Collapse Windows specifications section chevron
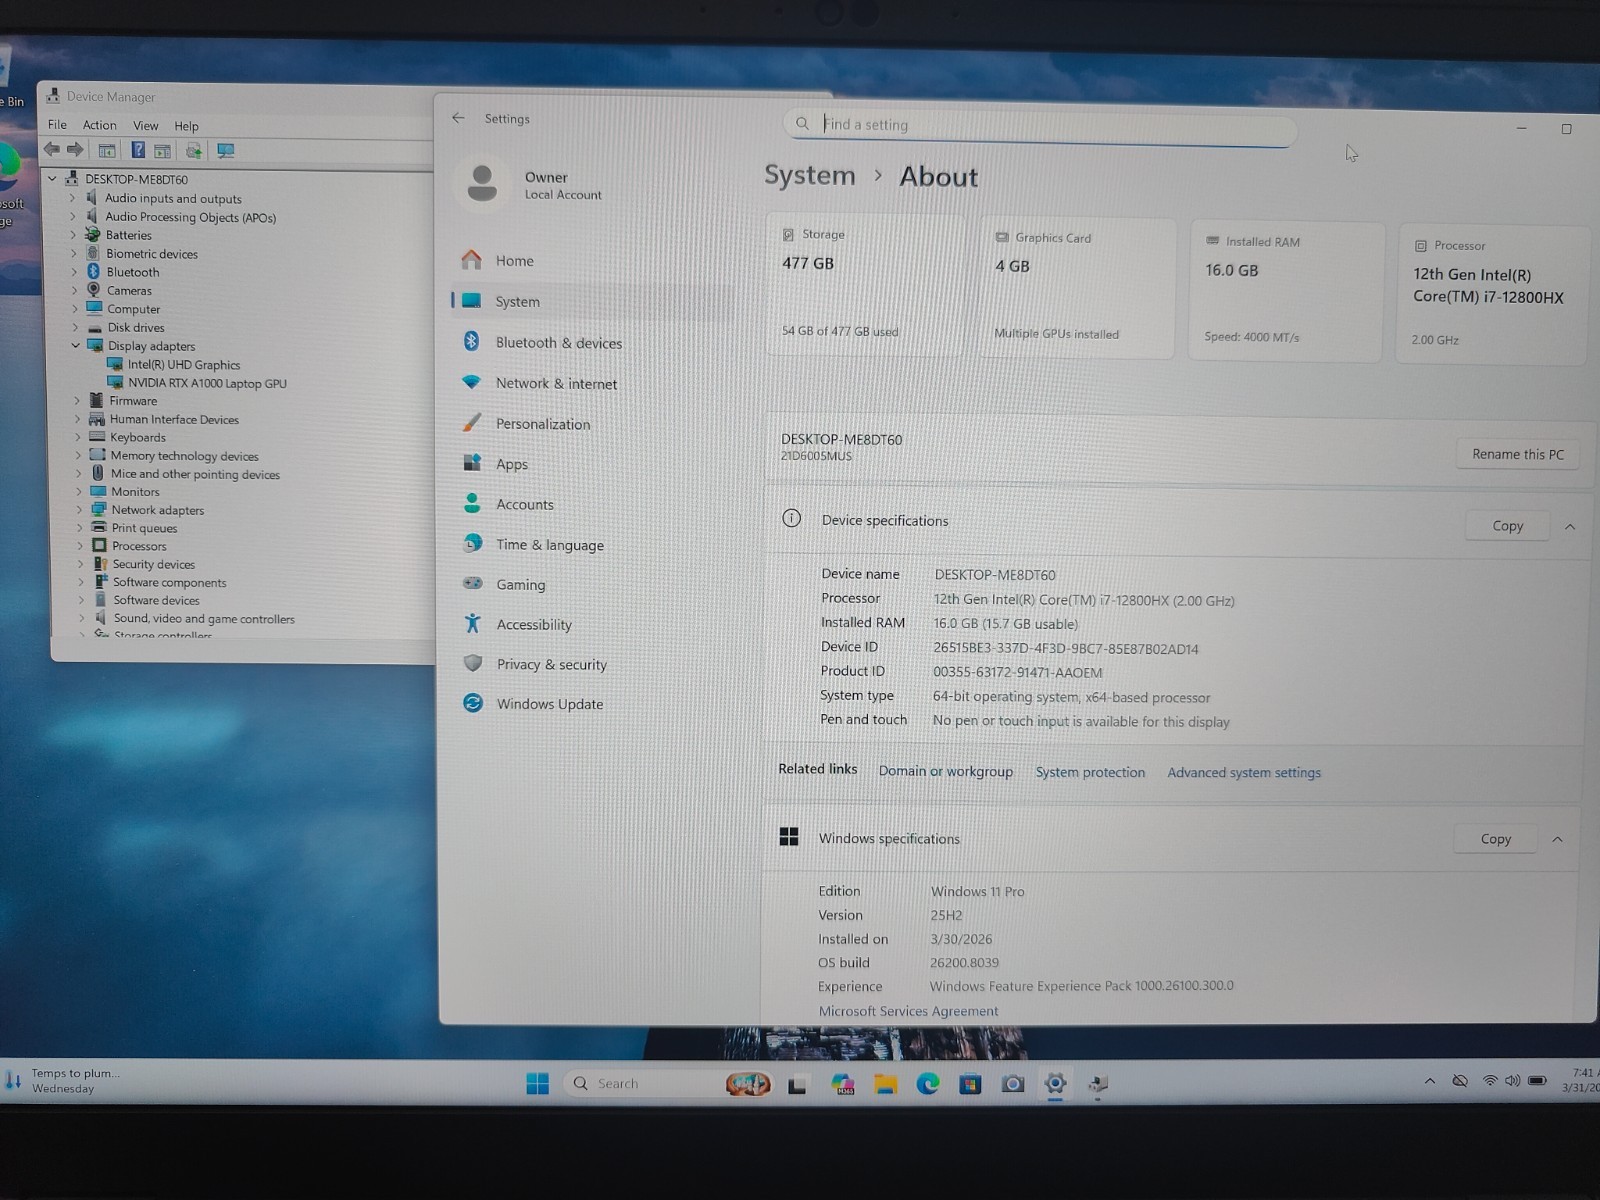This screenshot has height=1200, width=1600. coord(1557,840)
